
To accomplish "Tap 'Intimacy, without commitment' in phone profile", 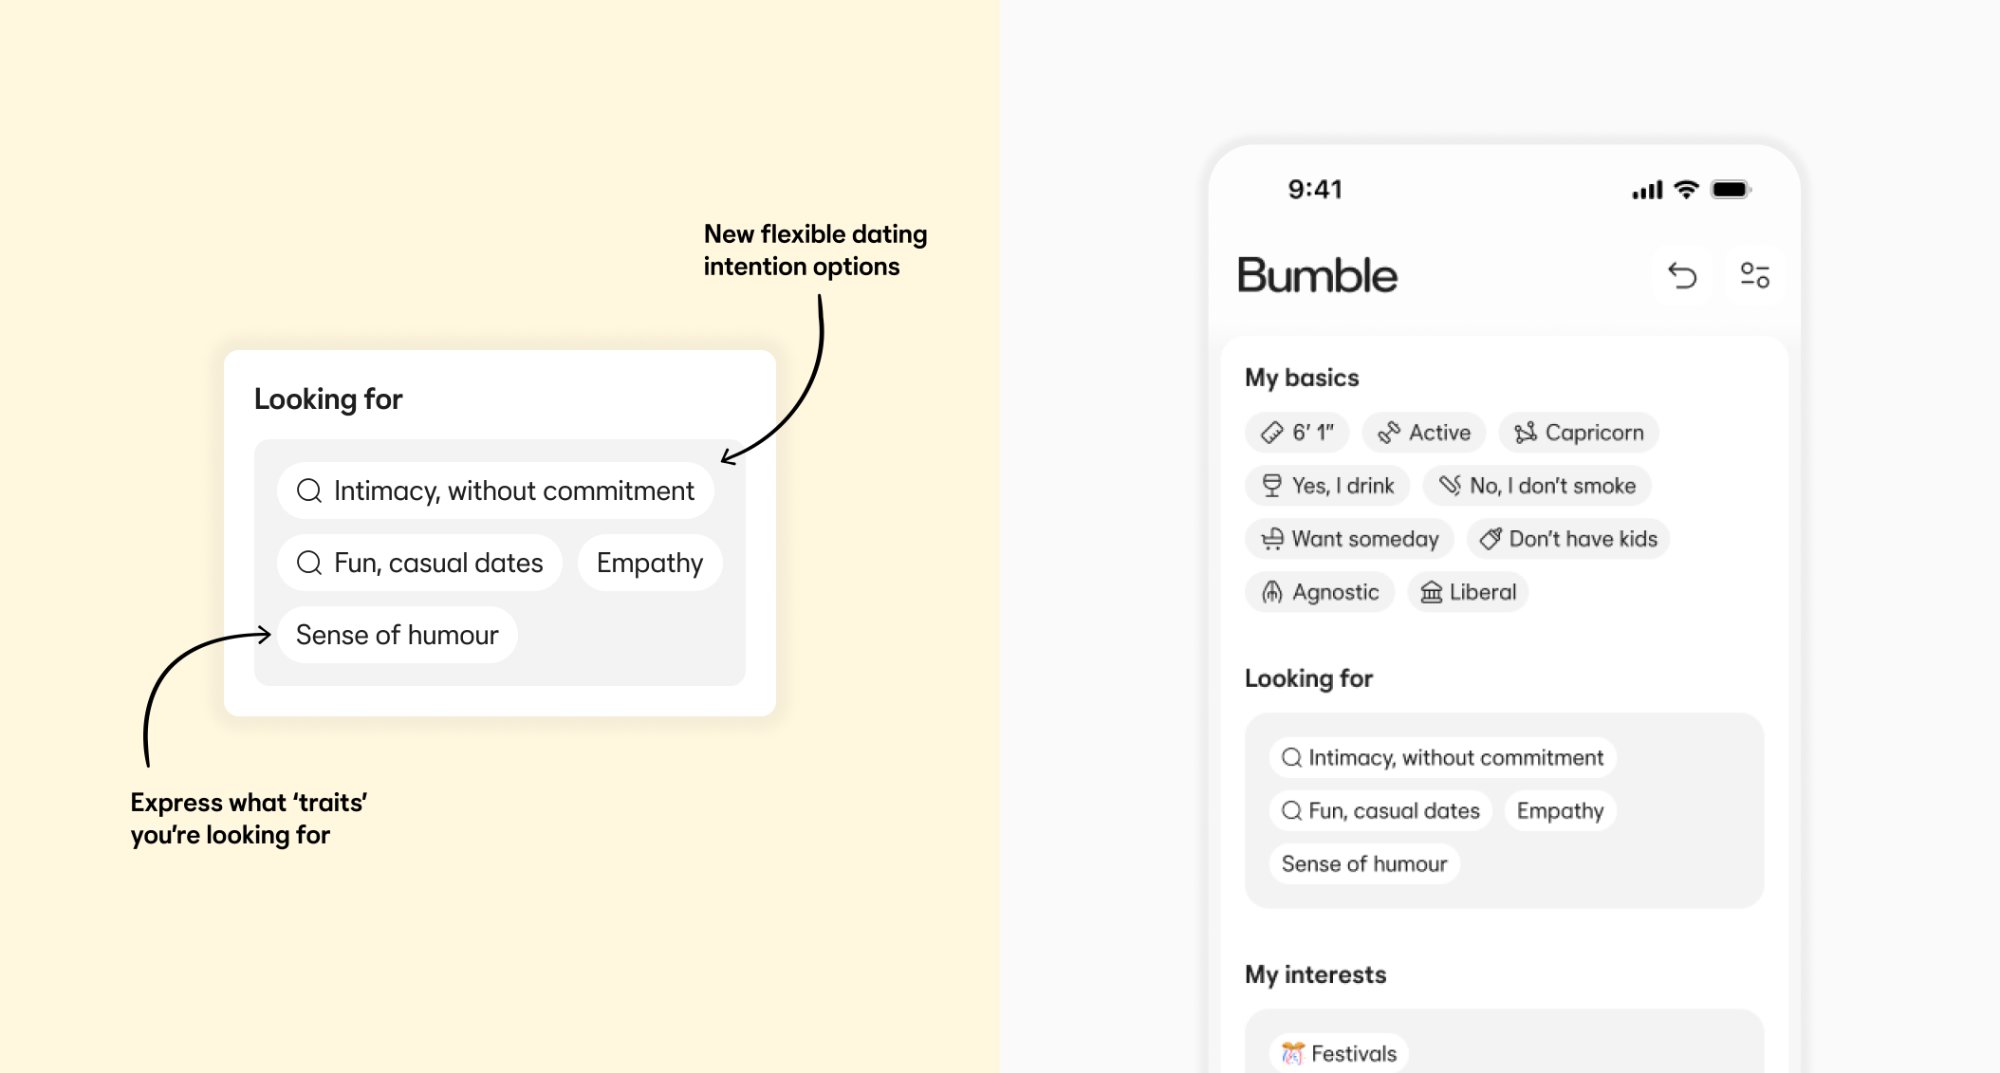I will (x=1442, y=758).
